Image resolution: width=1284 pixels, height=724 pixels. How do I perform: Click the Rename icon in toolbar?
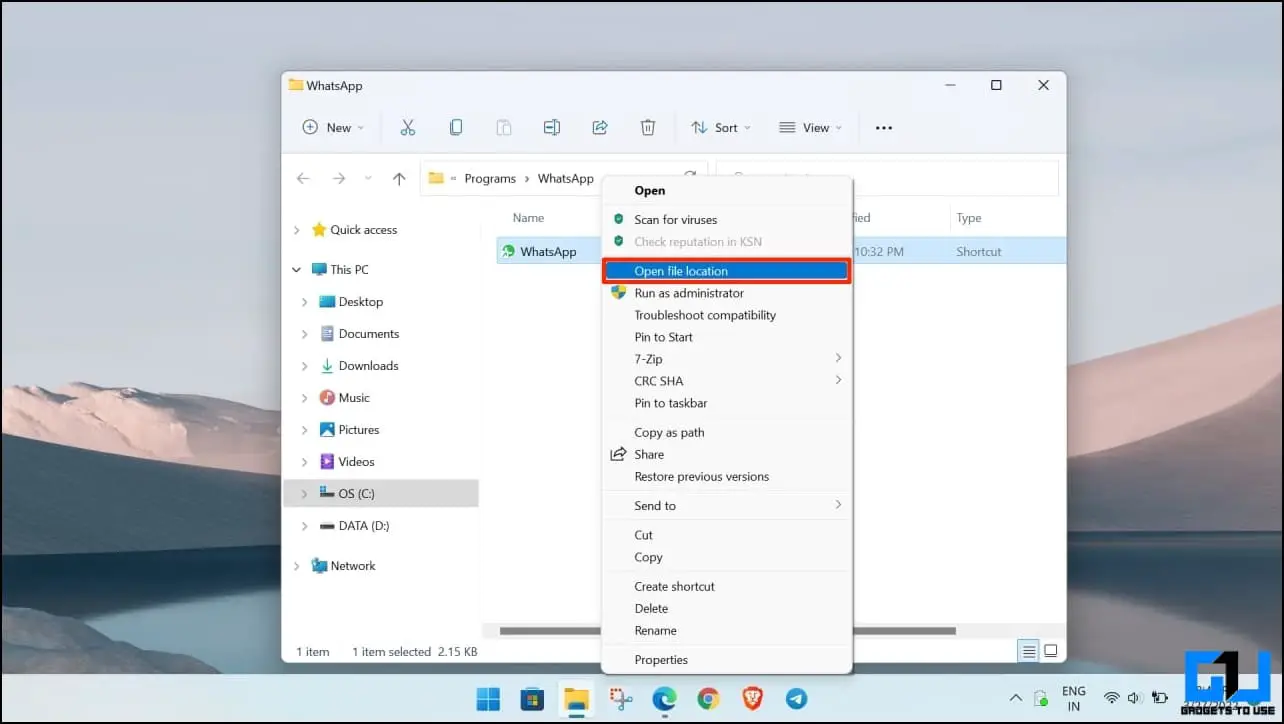tap(552, 128)
